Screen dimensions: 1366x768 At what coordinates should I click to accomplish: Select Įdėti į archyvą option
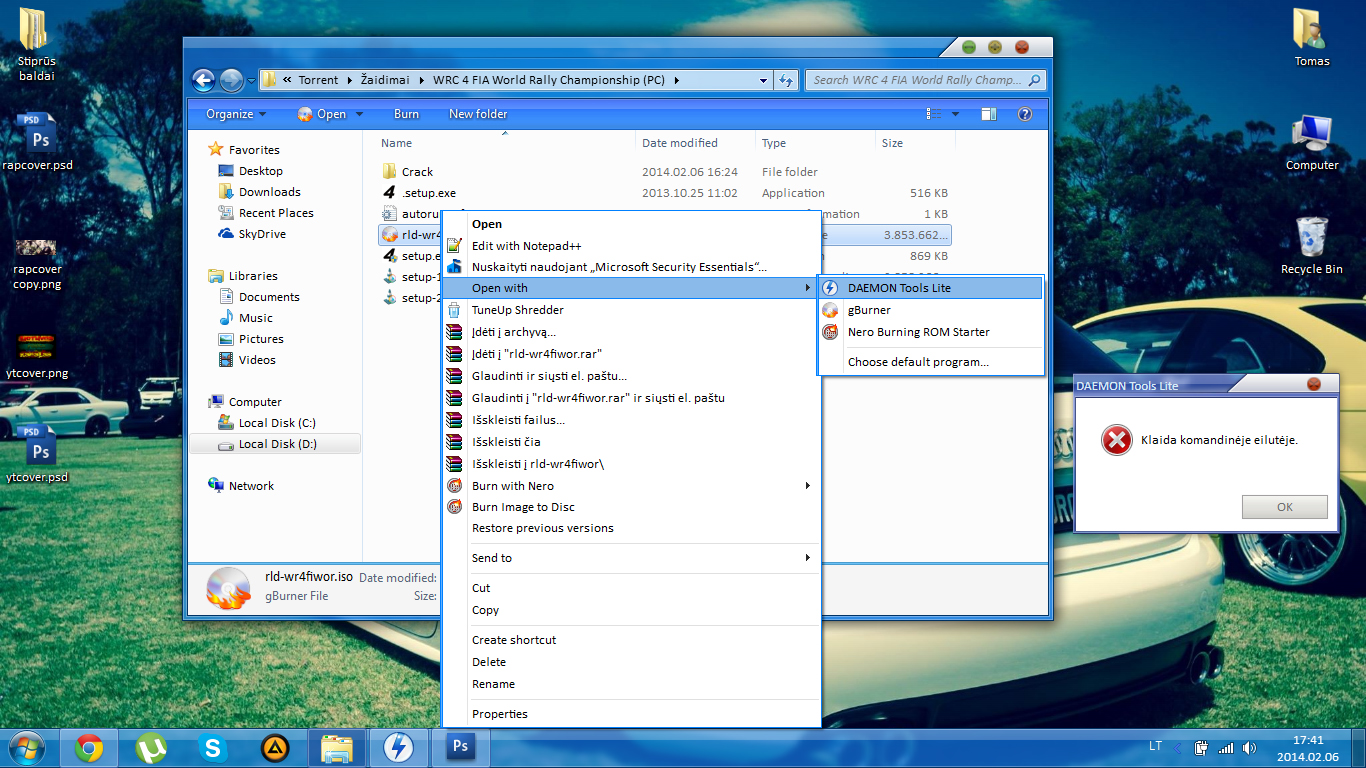click(630, 332)
